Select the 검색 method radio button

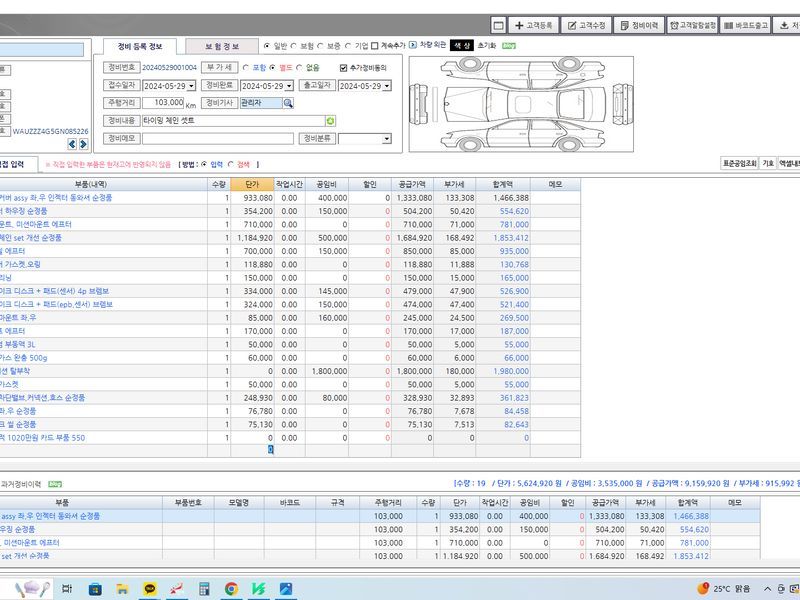(x=231, y=164)
